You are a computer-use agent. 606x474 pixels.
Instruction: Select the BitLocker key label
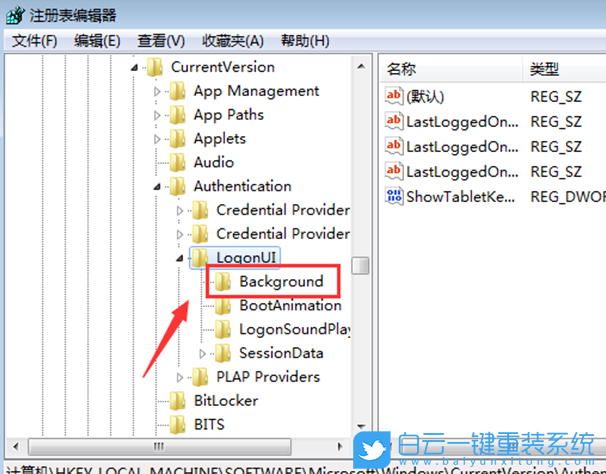coord(226,401)
